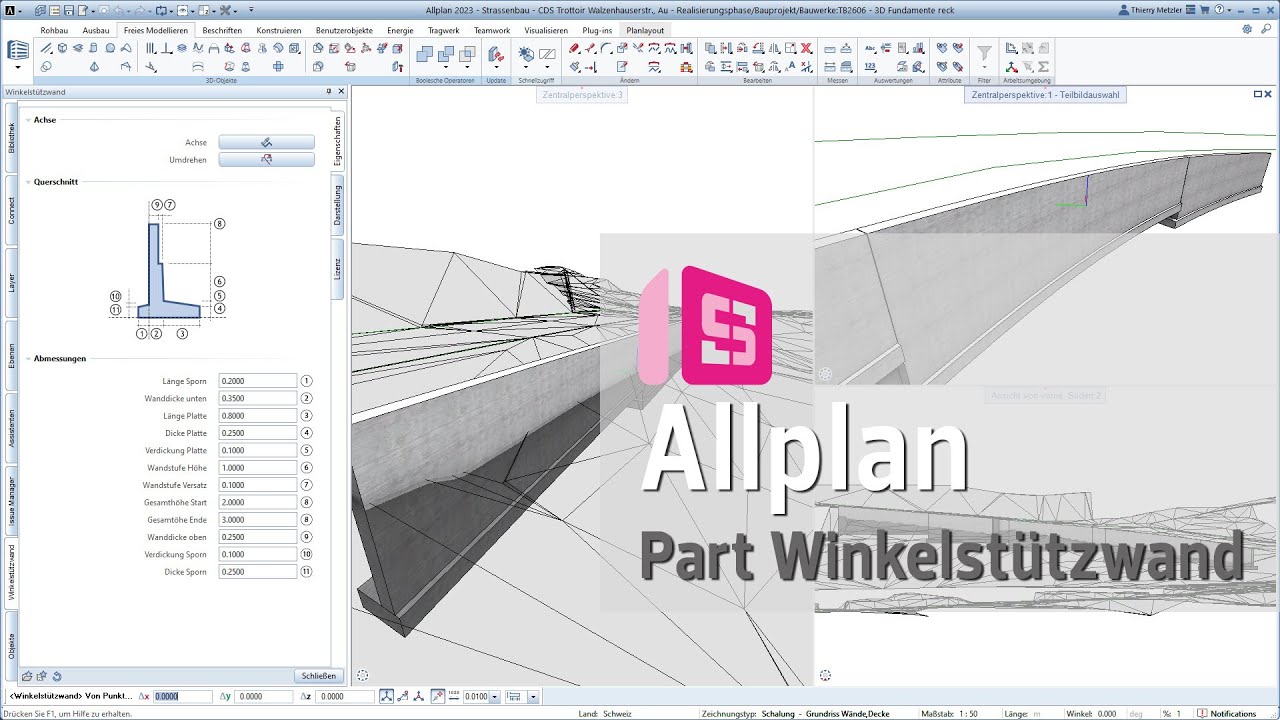Image resolution: width=1280 pixels, height=720 pixels.
Task: Open the Bibliothek sidebar tab
Action: coord(12,138)
